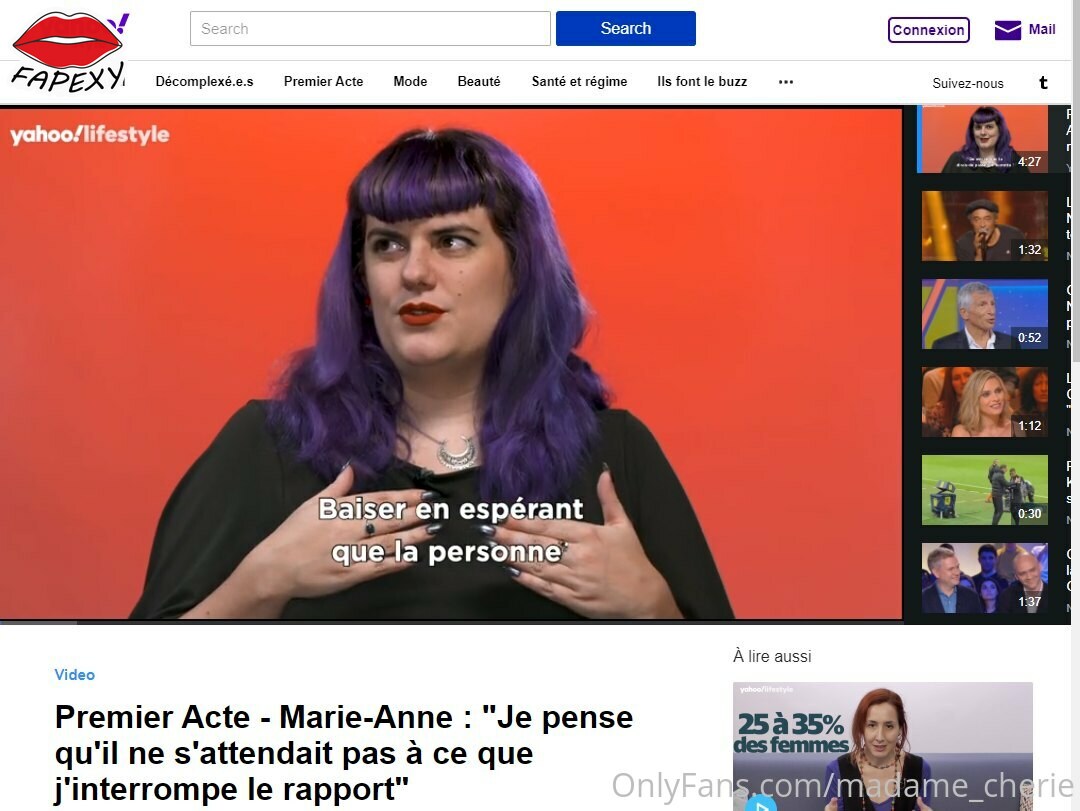Click the blue Search button
Viewport: 1080px width, 811px height.
[625, 28]
